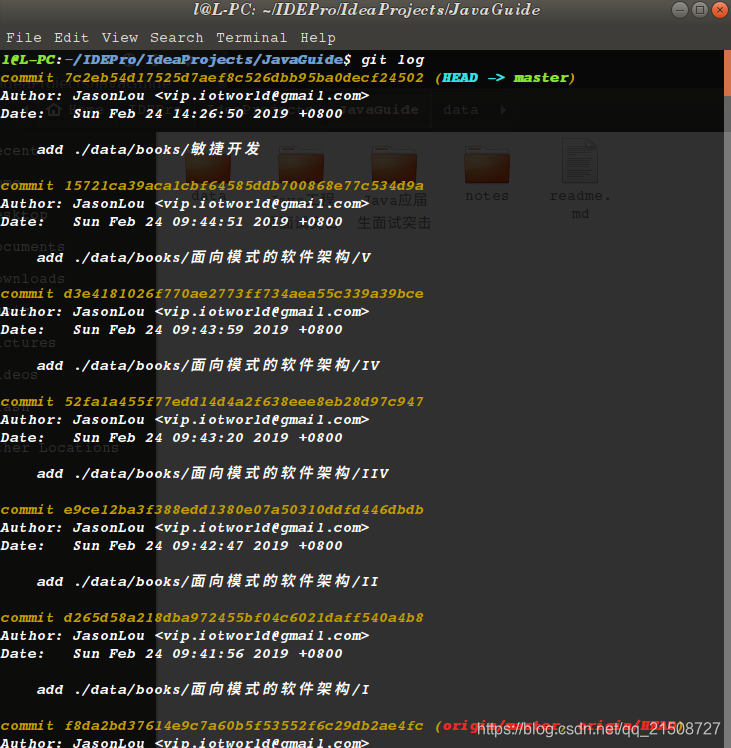Click commit hash d265d58a218dba972455bf04c6021daff540a4b8
Image resolution: width=731 pixels, height=748 pixels.
tap(244, 618)
